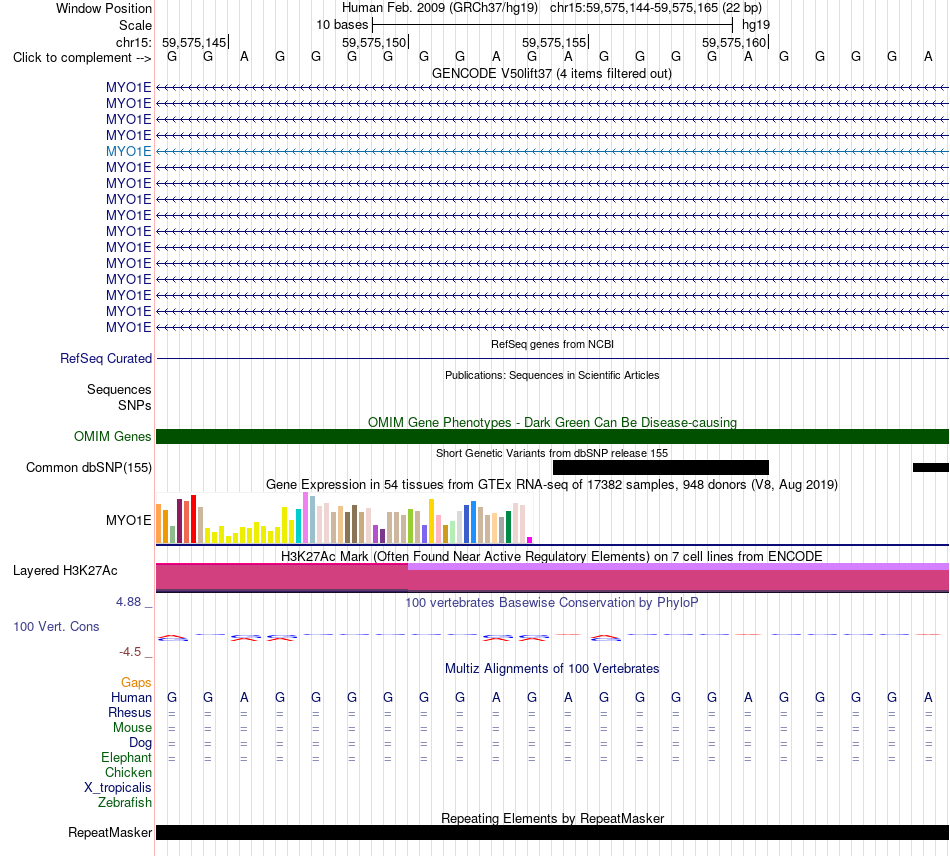Click the OMIM Genes track label
950x856 pixels.
point(112,436)
